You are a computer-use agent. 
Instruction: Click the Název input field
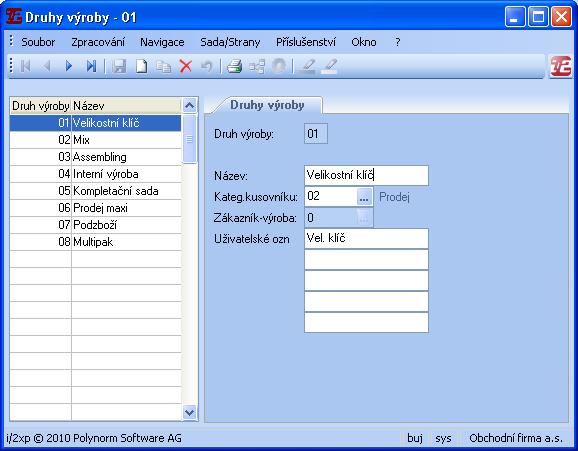(x=366, y=176)
